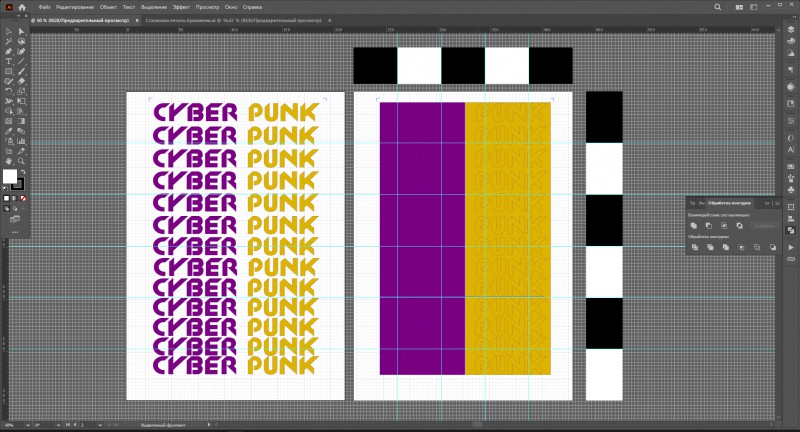Select the Direct Selection tool

(x=21, y=32)
